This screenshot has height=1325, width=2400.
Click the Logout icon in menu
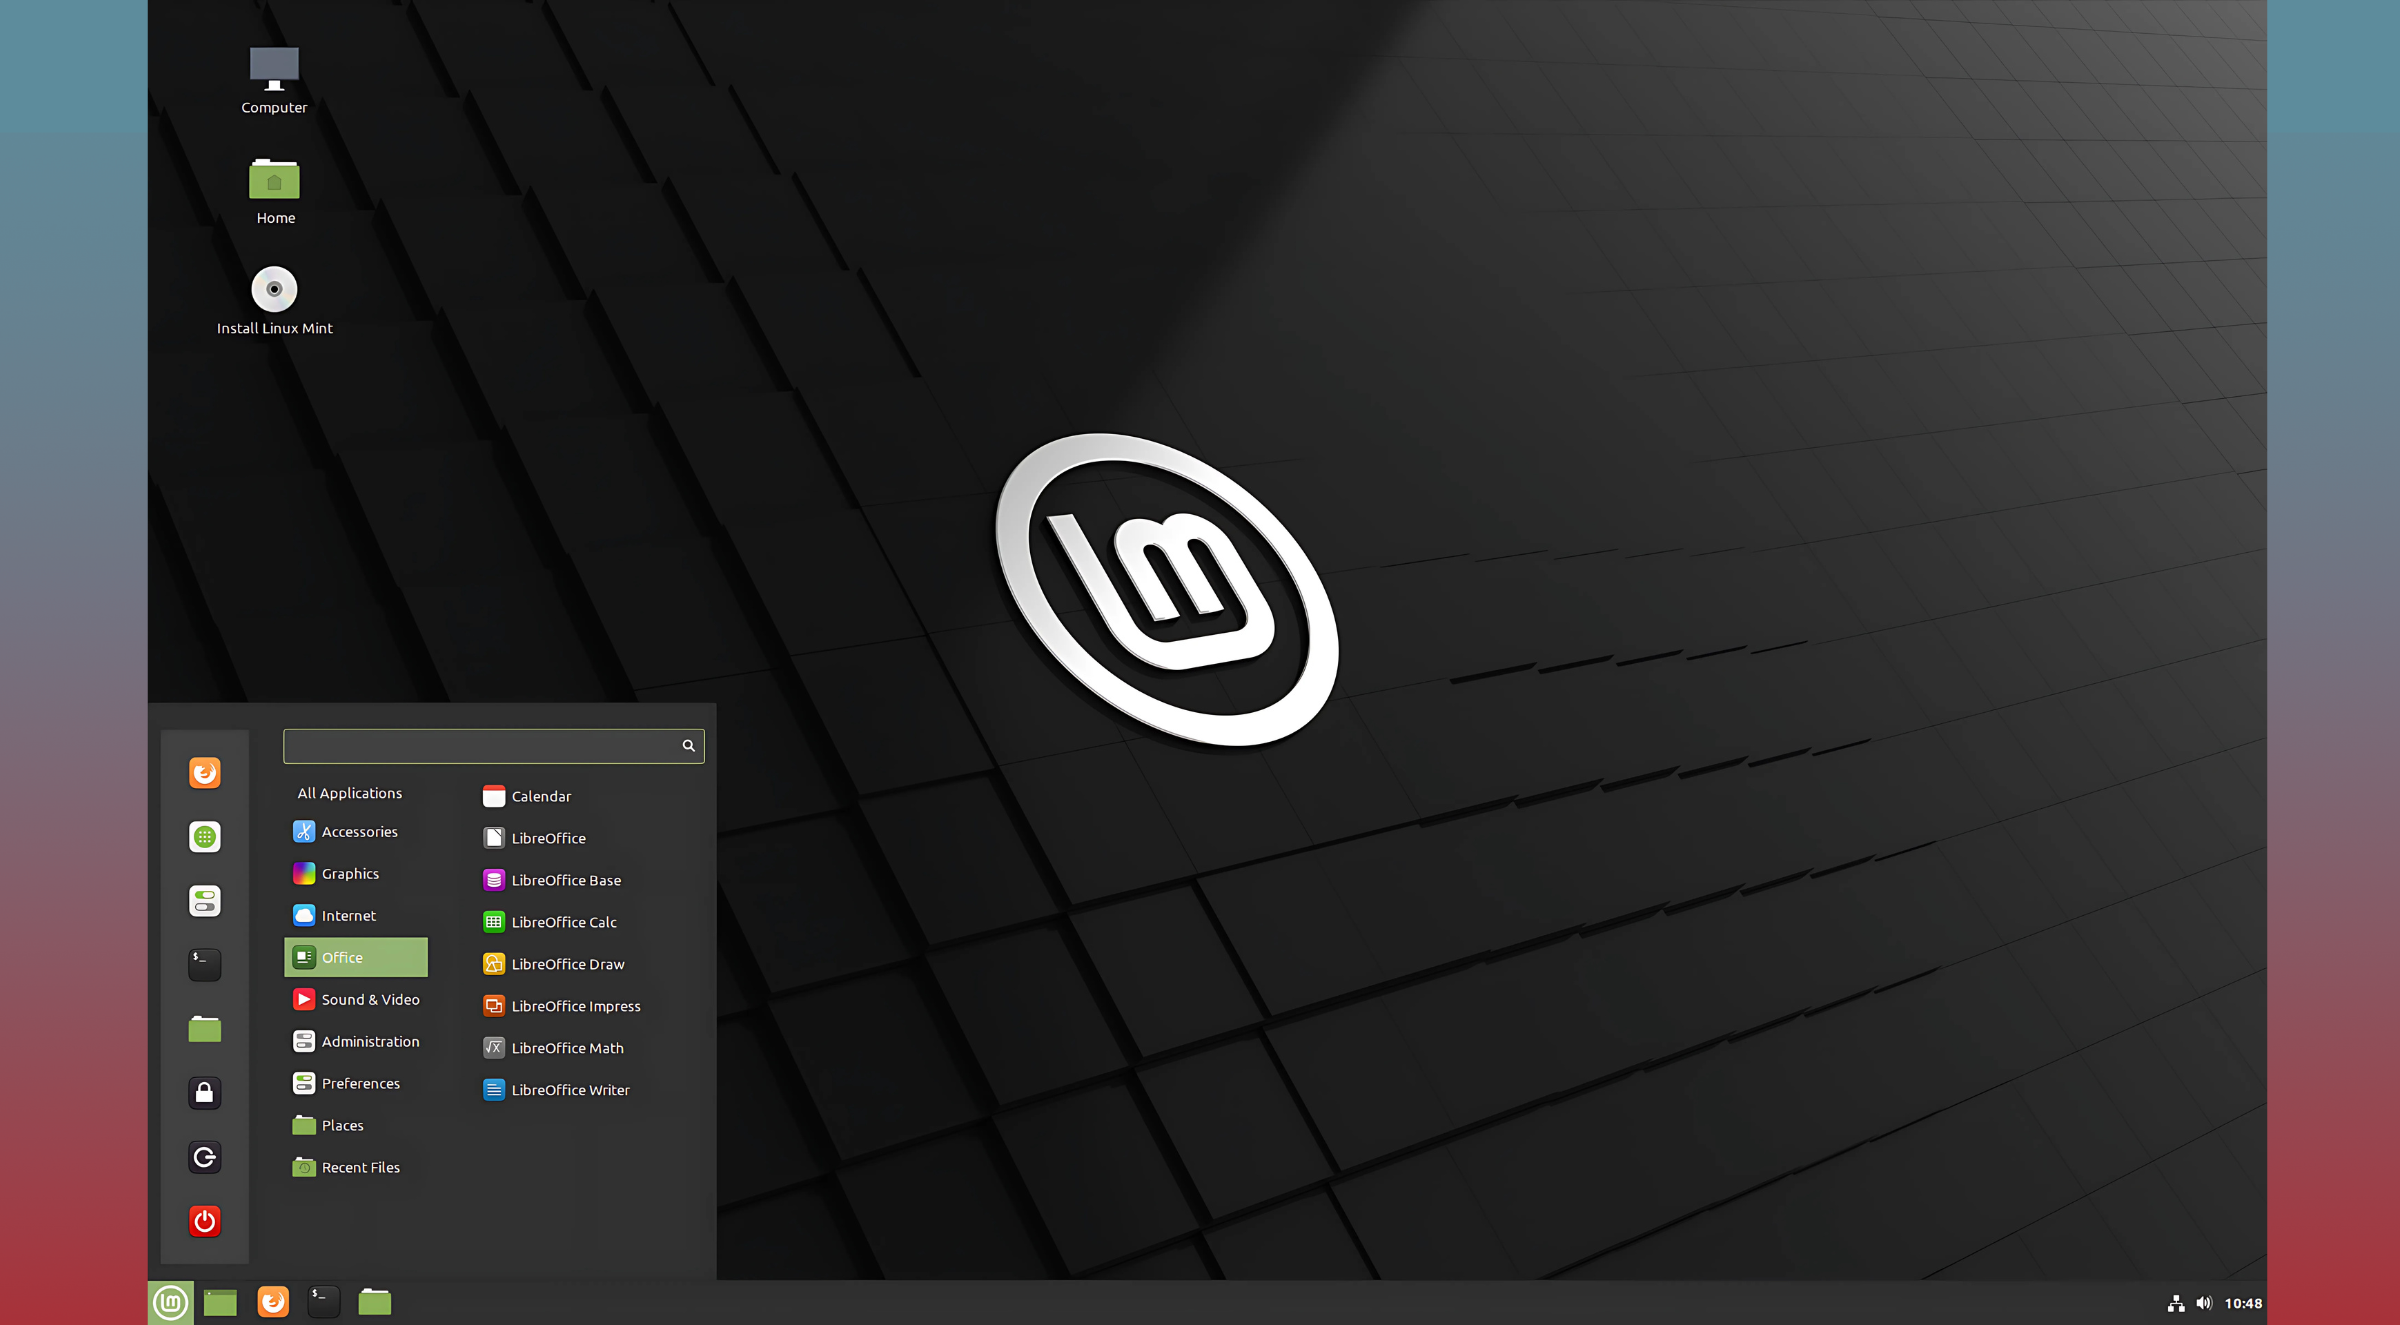click(205, 1157)
